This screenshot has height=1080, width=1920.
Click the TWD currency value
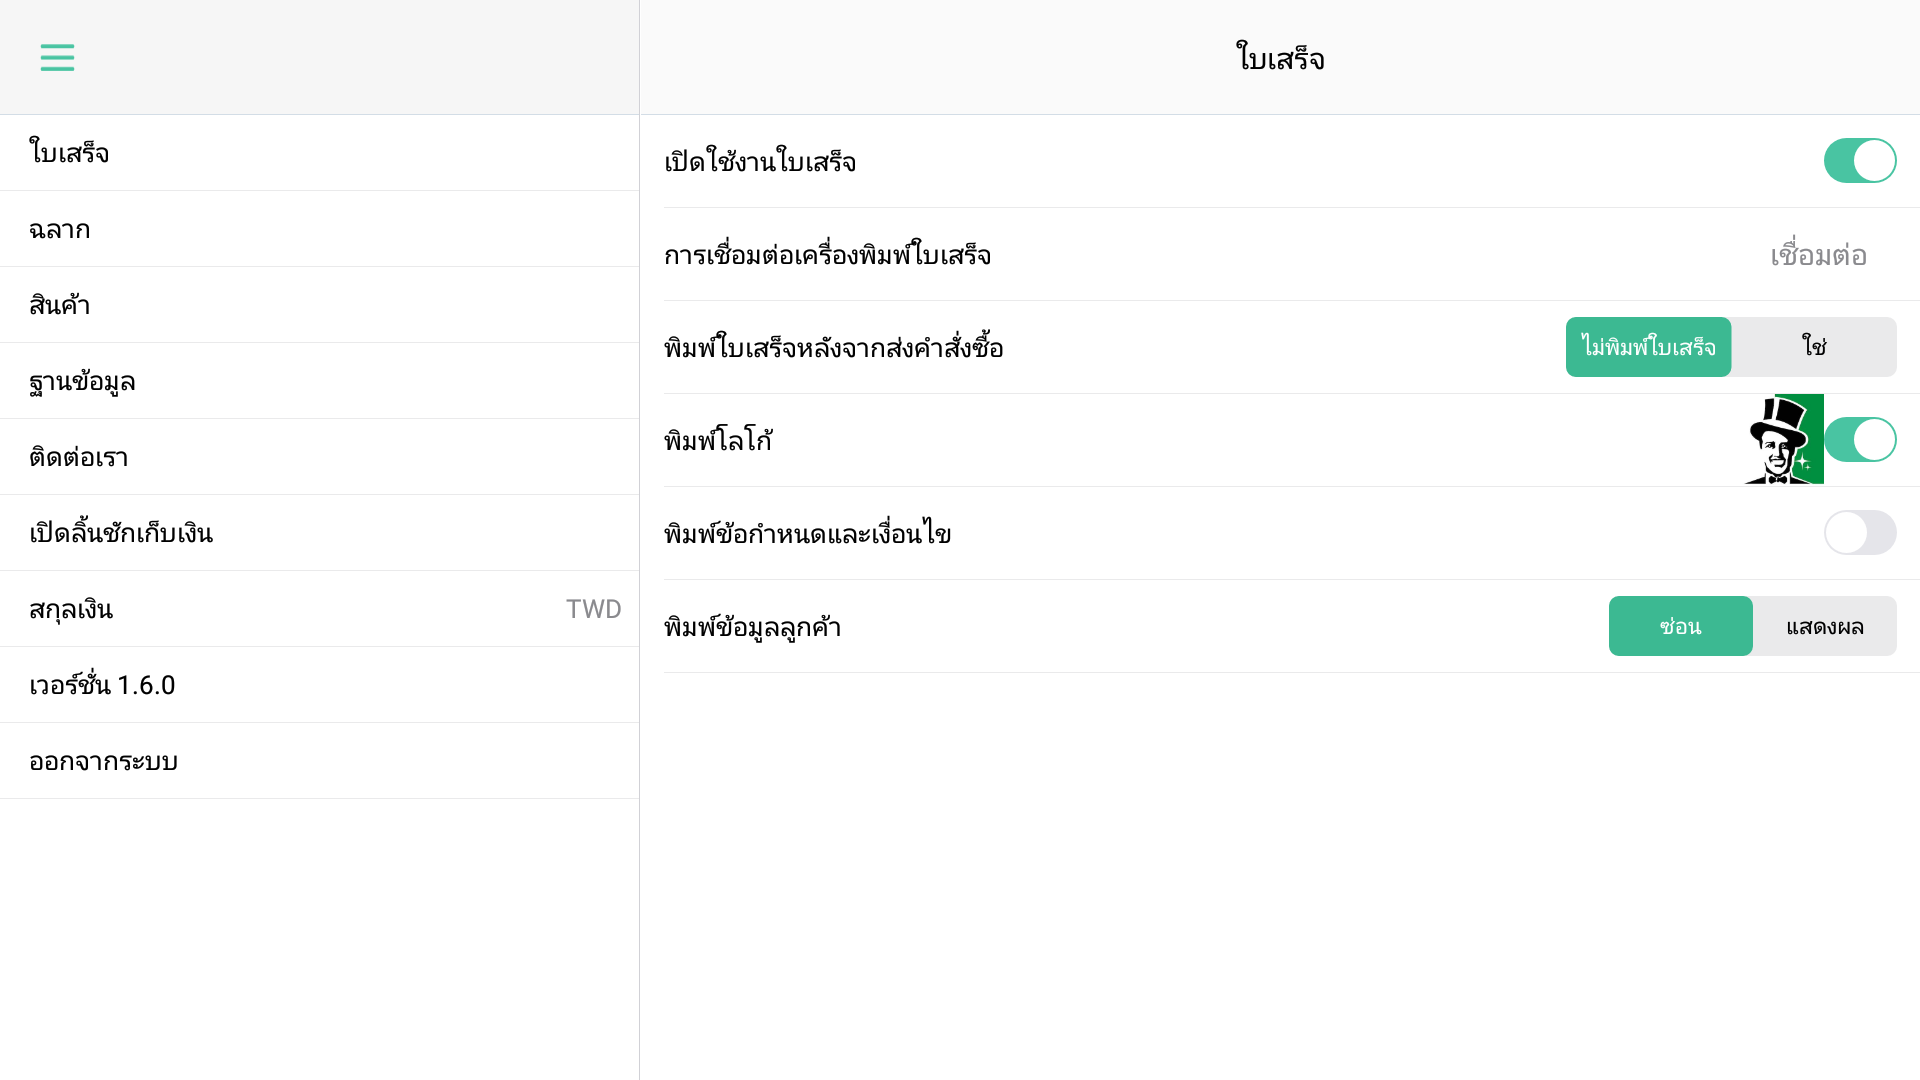point(593,609)
